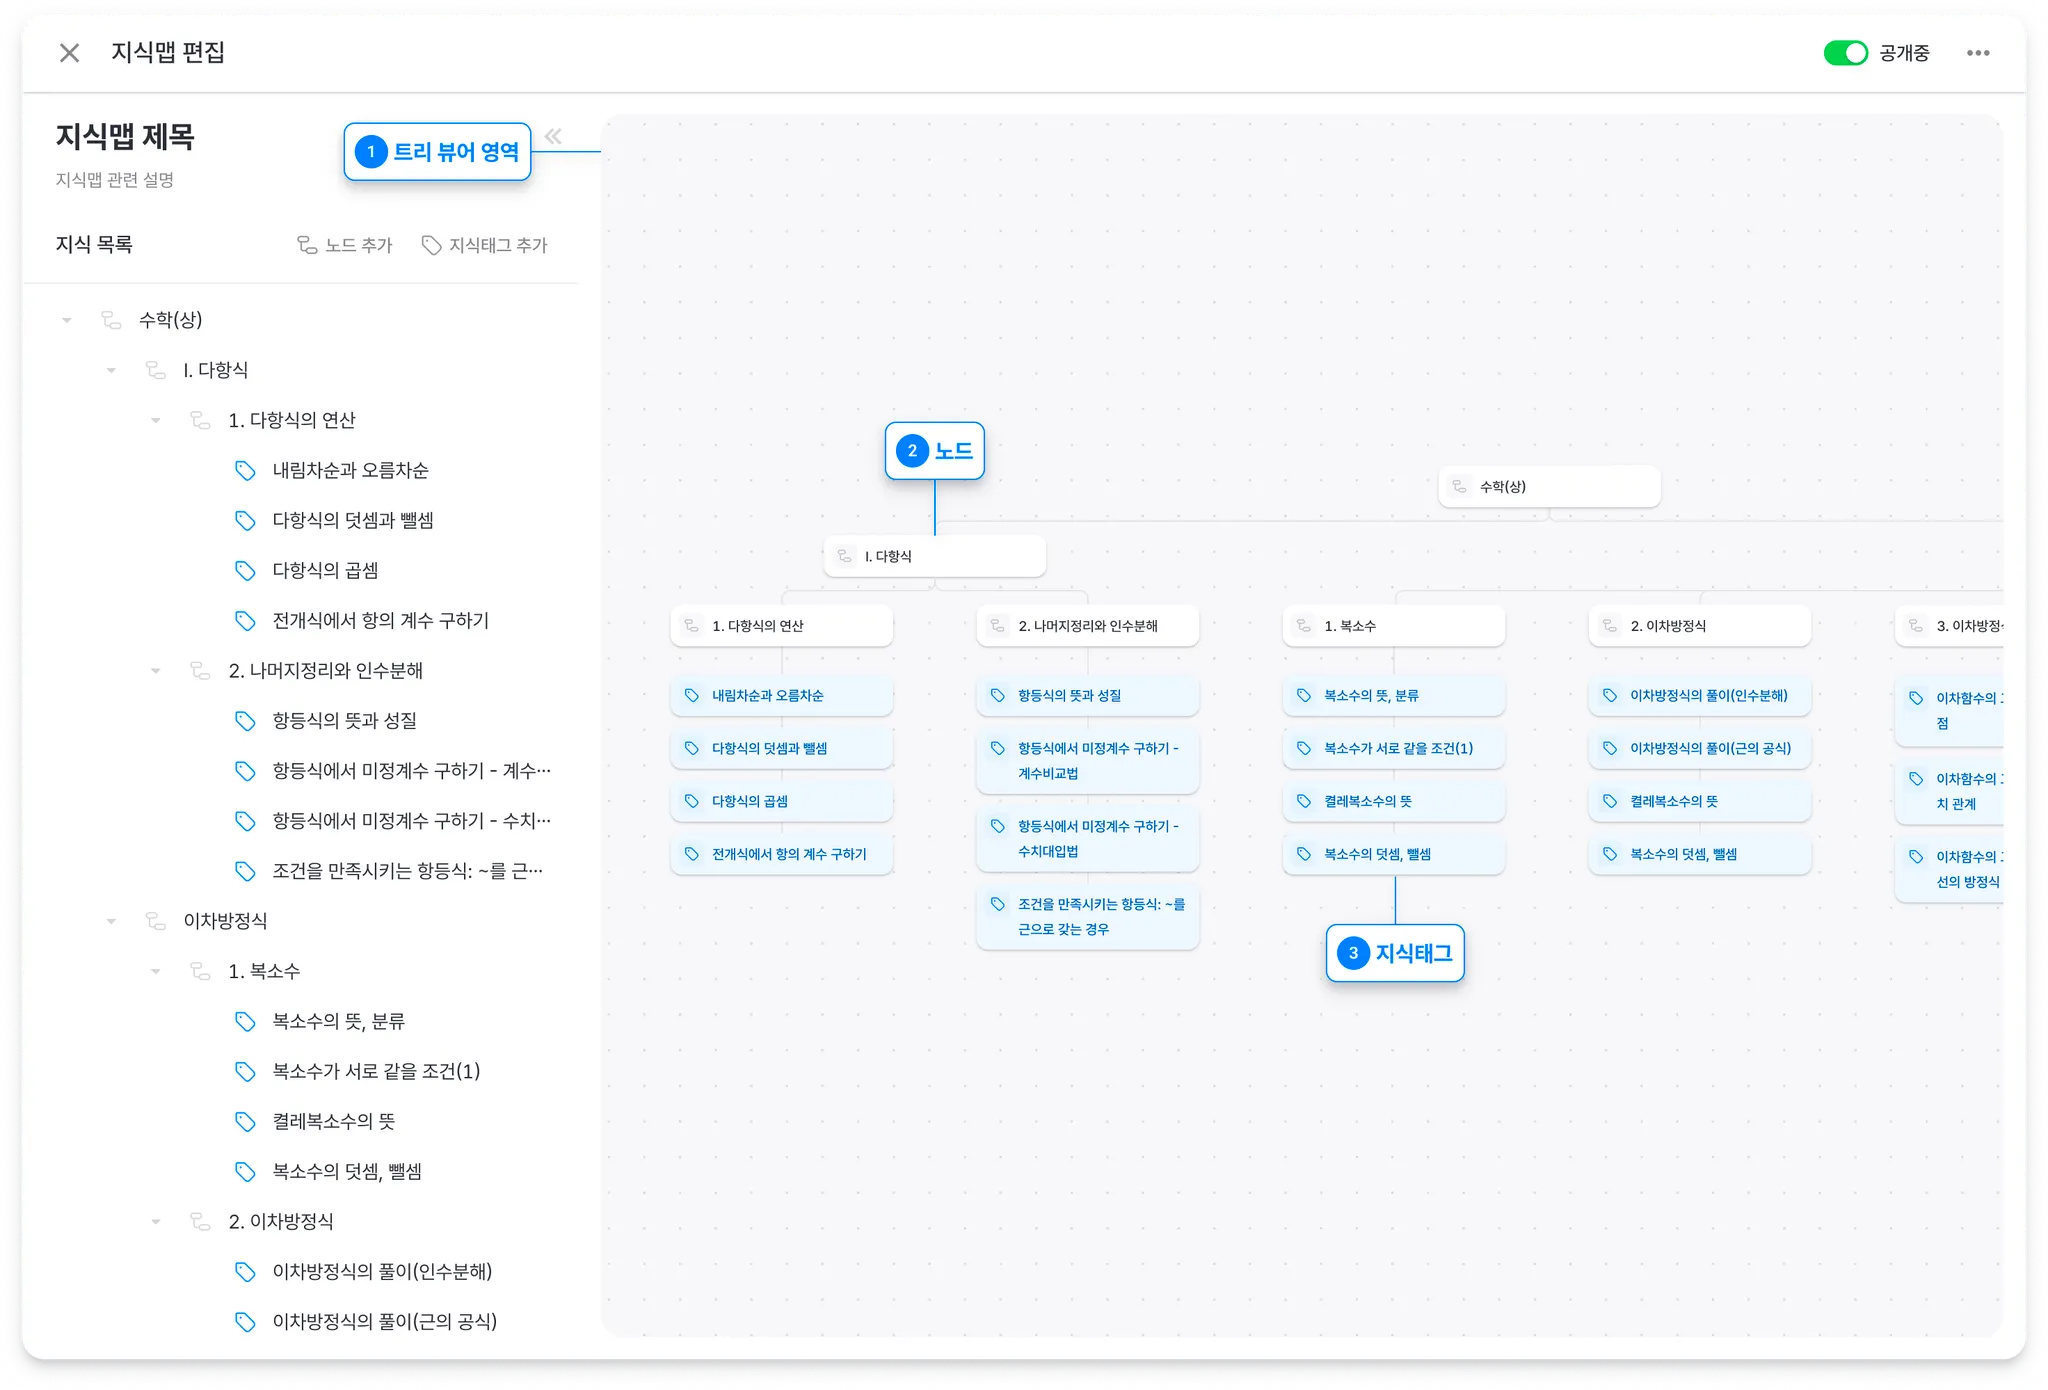Select the 수학(상) root node on canvas
Screen dimensions: 2048x1390
1548,487
